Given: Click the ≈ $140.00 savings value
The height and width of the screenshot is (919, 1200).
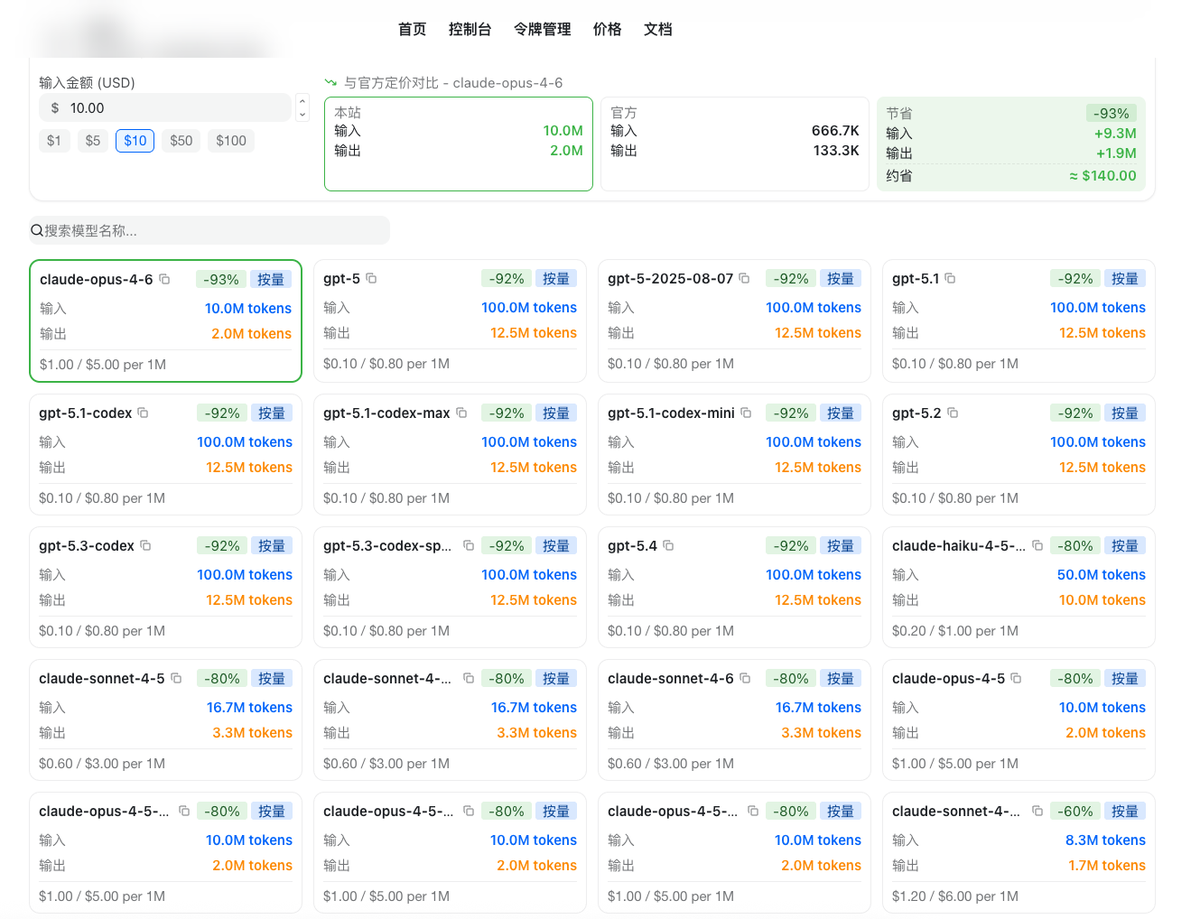Looking at the screenshot, I should click(x=1103, y=176).
